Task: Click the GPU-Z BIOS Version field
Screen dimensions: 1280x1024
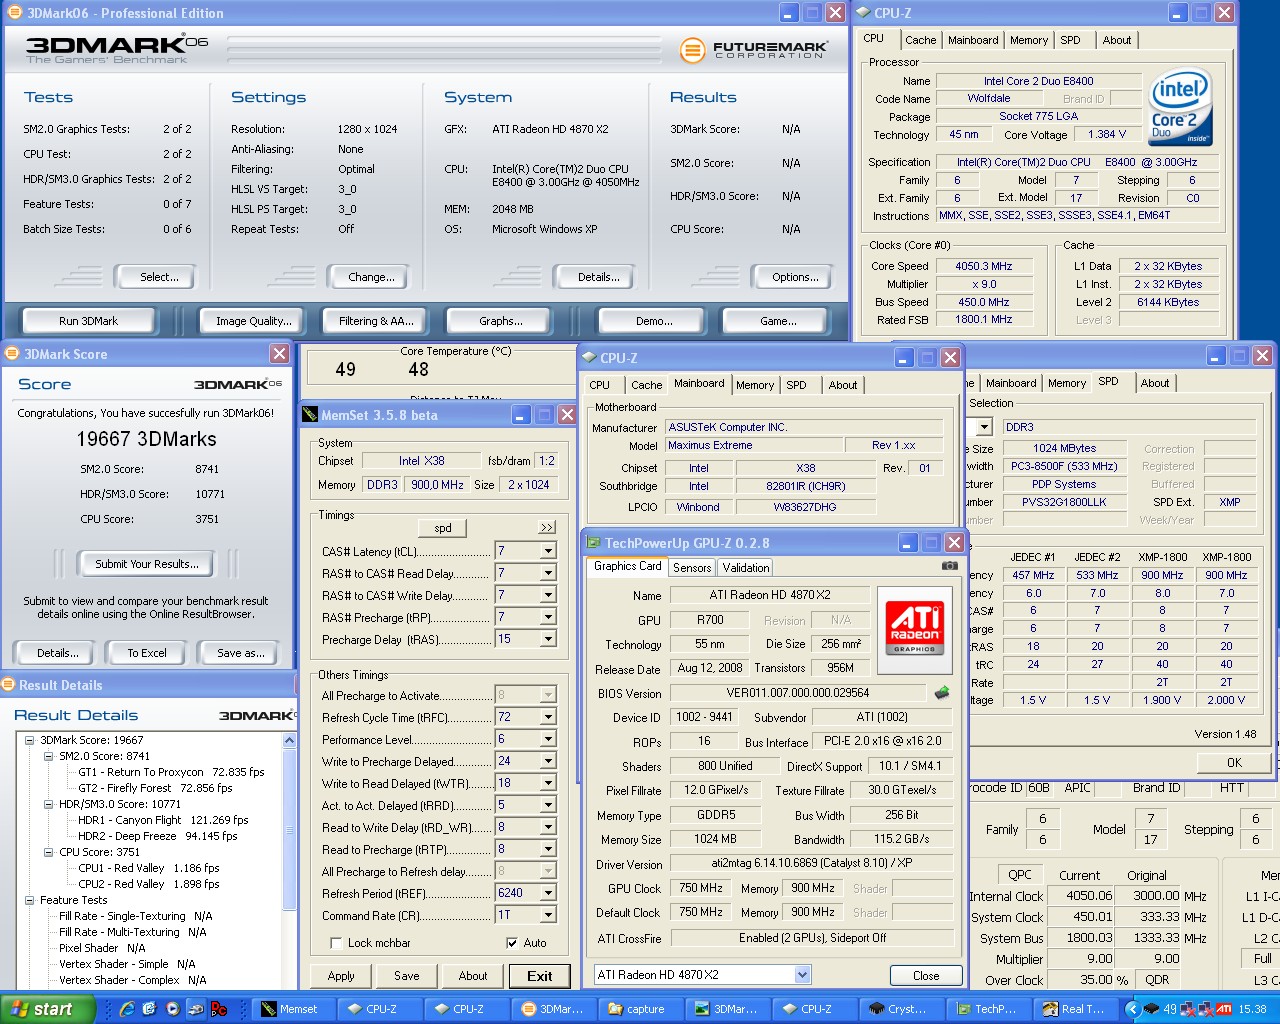Action: 798,693
